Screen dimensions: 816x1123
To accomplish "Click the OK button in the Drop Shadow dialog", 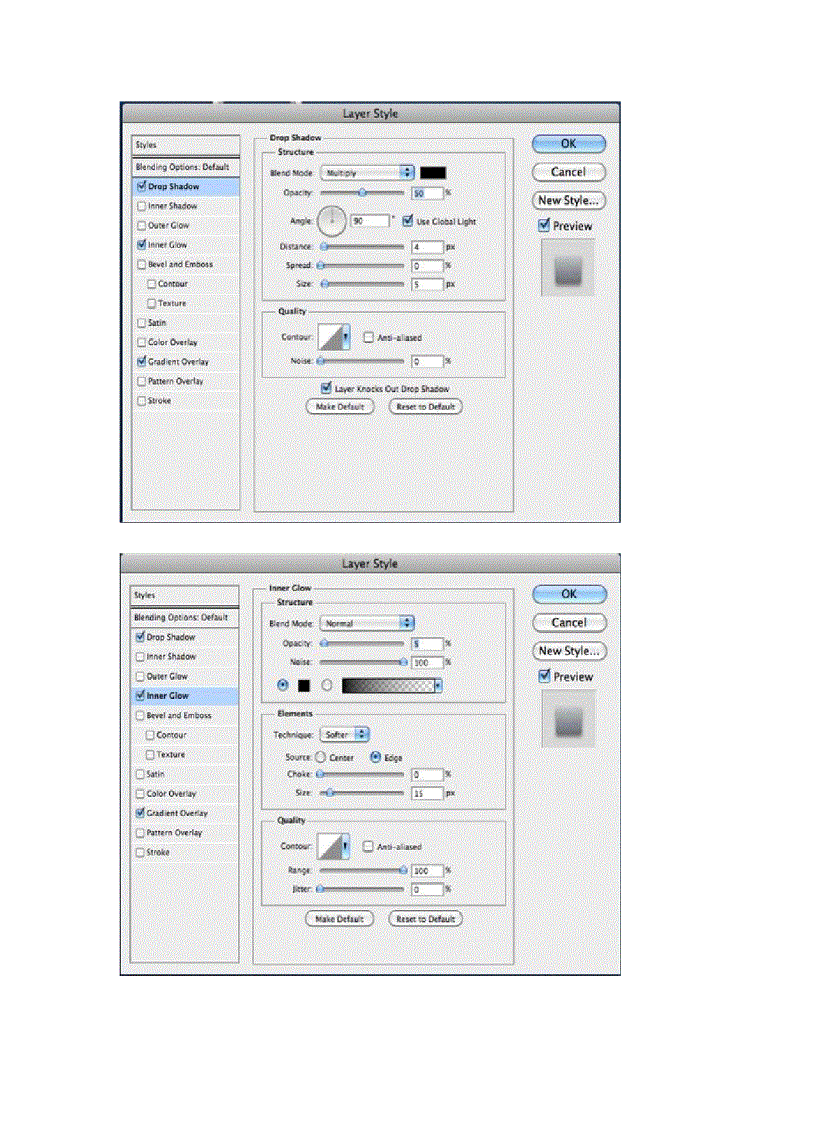I will pyautogui.click(x=568, y=144).
